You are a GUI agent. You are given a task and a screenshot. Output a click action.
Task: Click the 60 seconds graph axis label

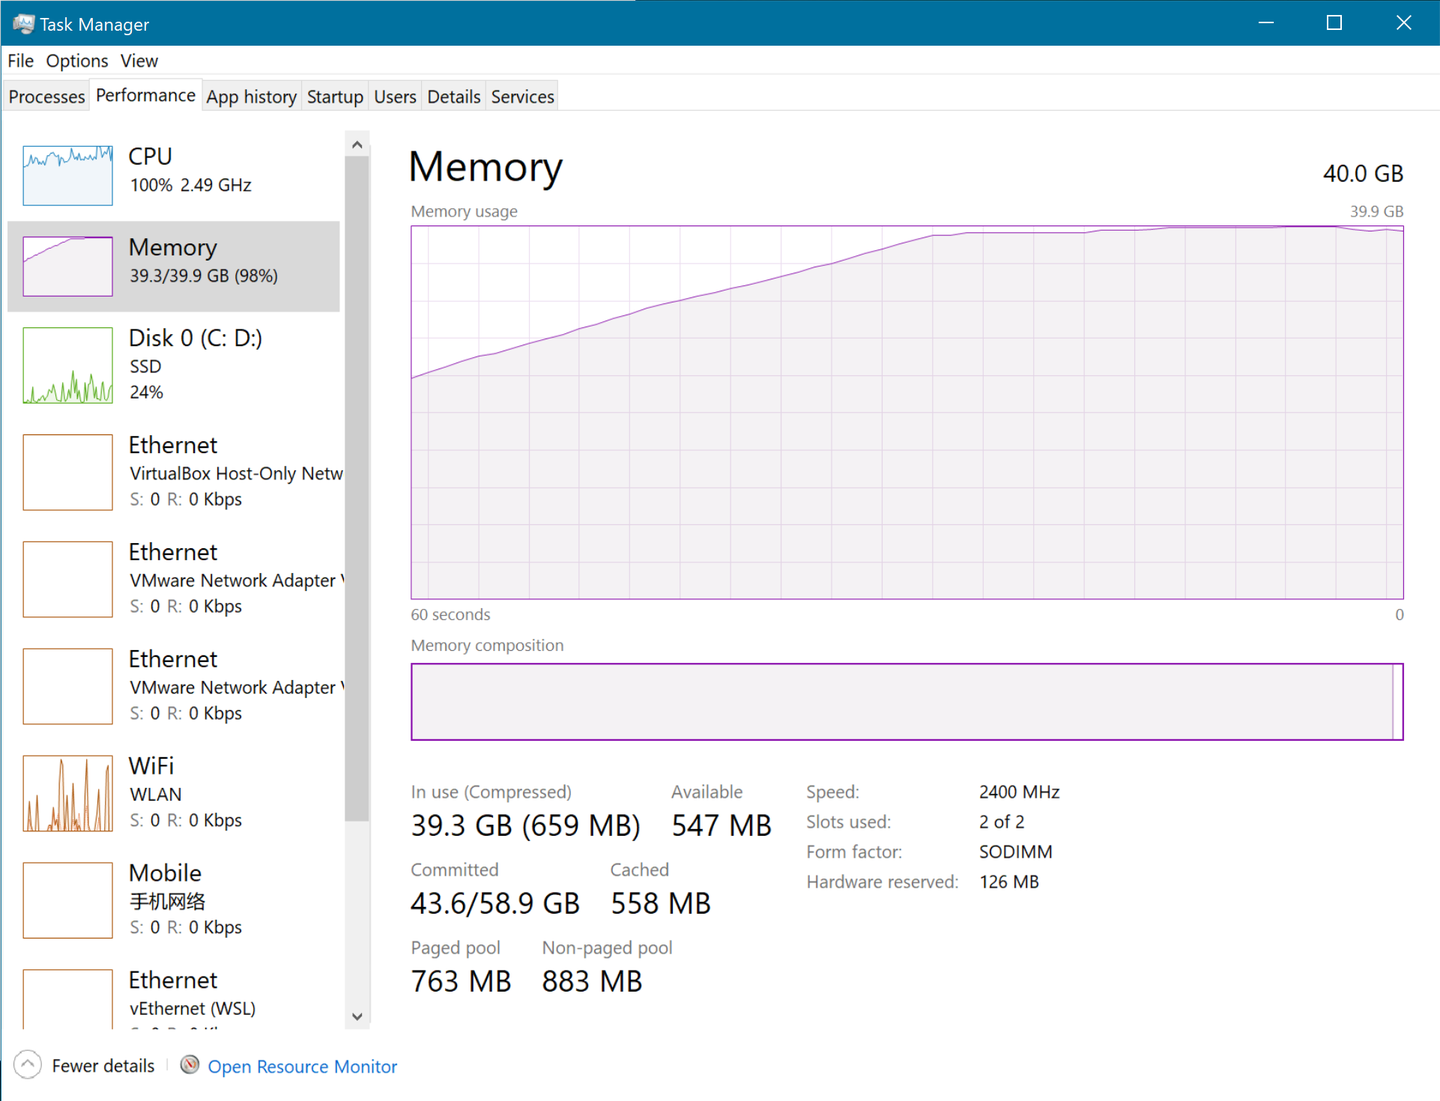(x=451, y=615)
